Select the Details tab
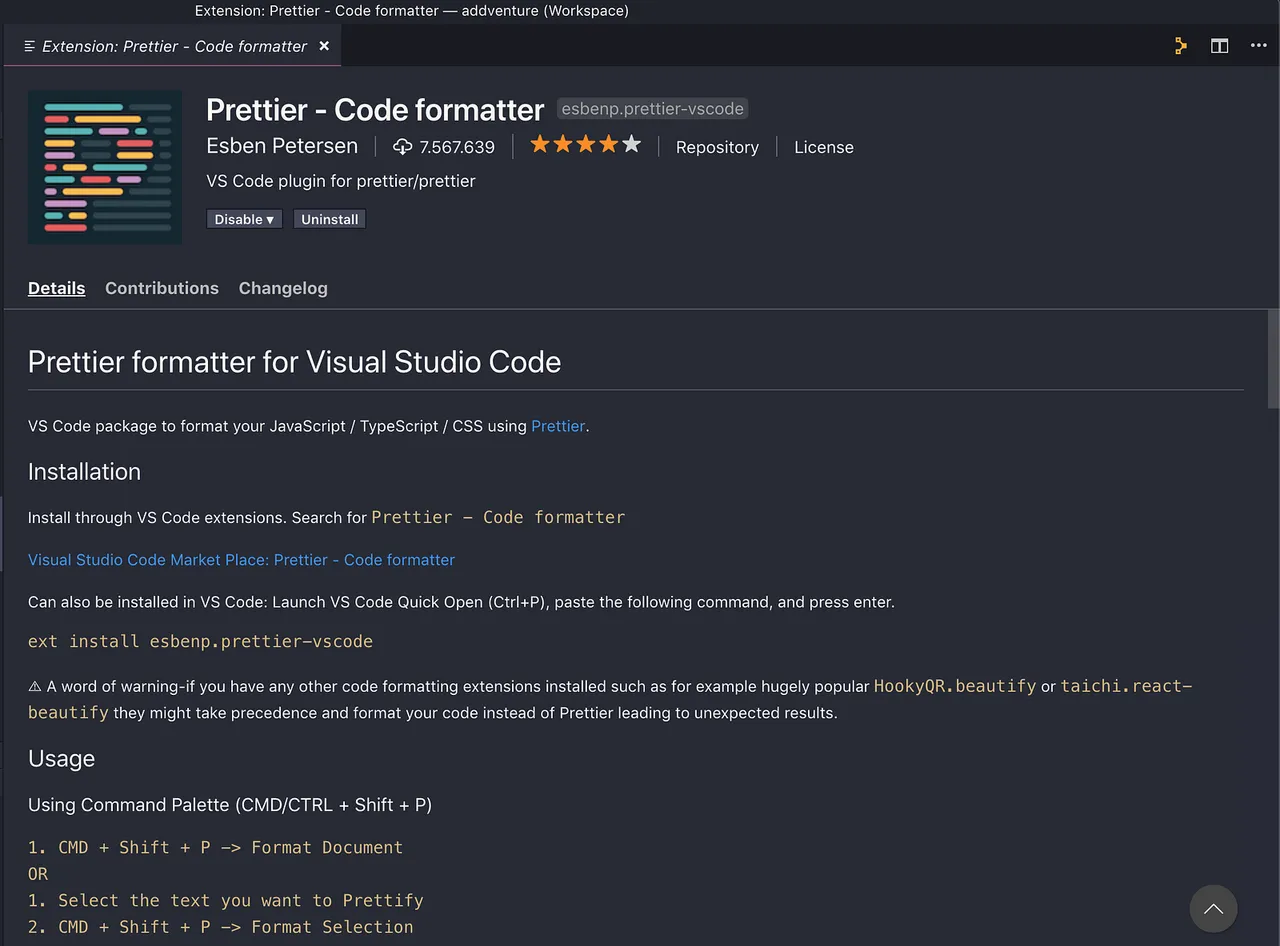 [x=56, y=288]
